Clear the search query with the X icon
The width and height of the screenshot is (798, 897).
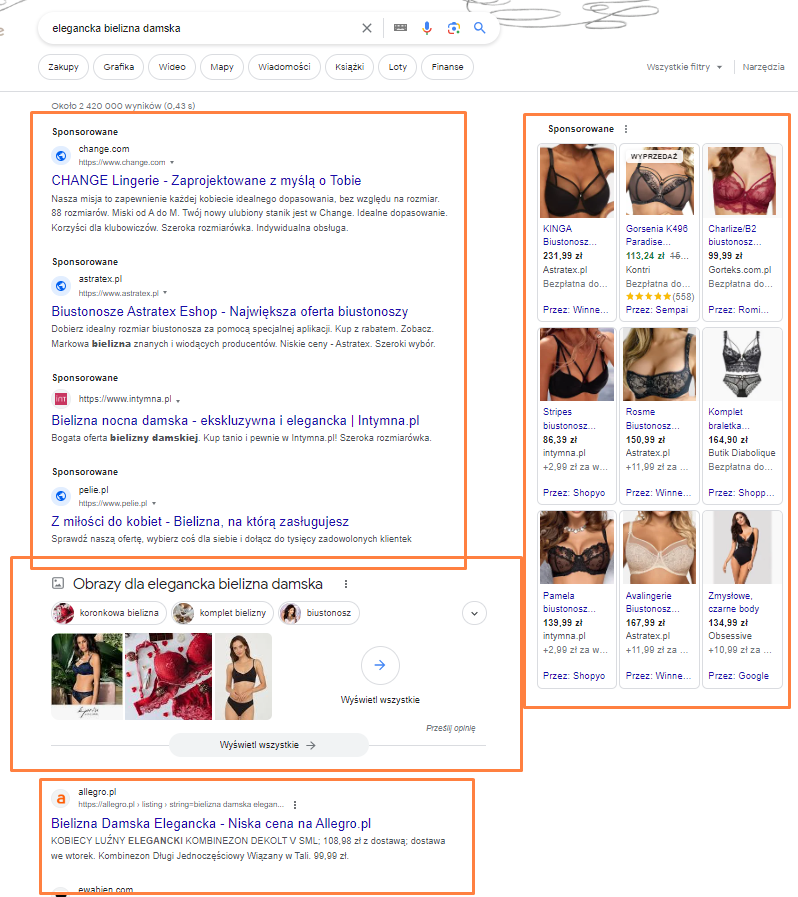point(367,28)
